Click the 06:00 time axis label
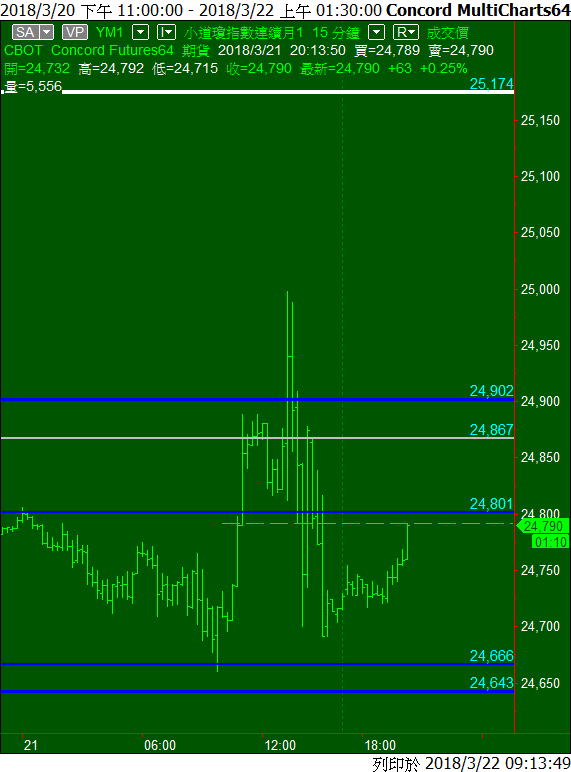This screenshot has width=571, height=772. pyautogui.click(x=160, y=745)
